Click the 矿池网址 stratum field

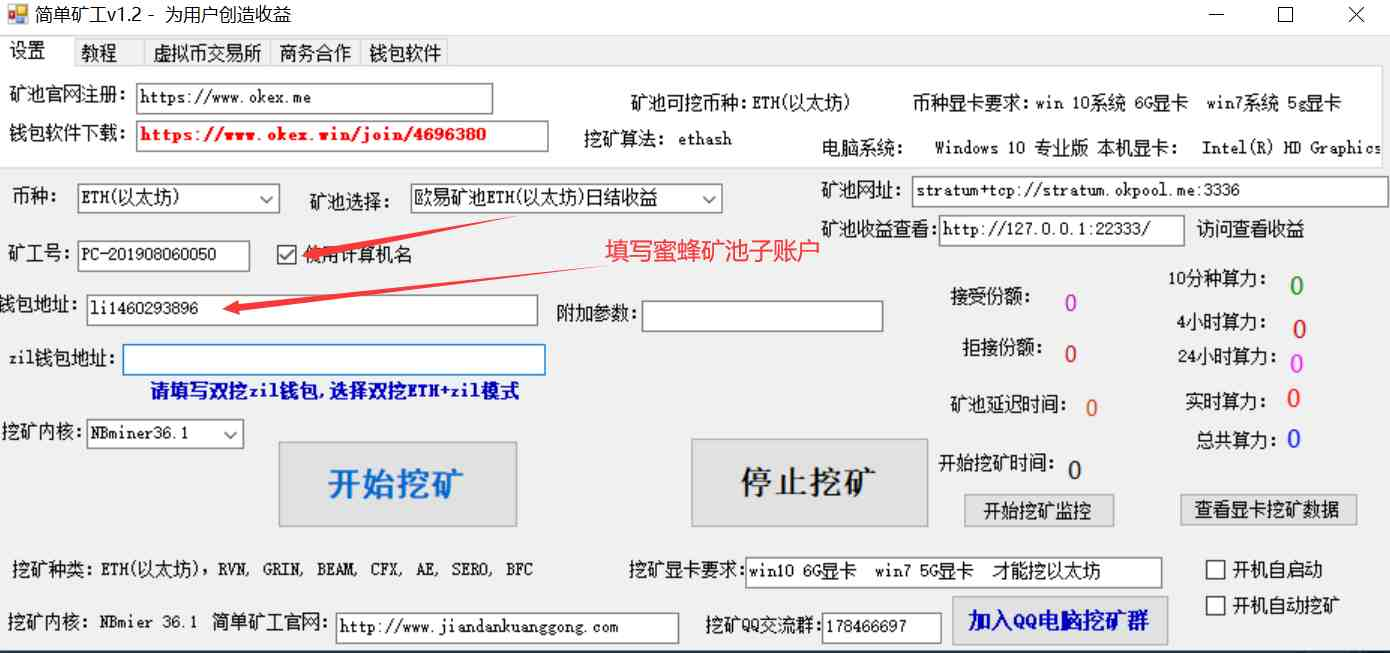1150,191
